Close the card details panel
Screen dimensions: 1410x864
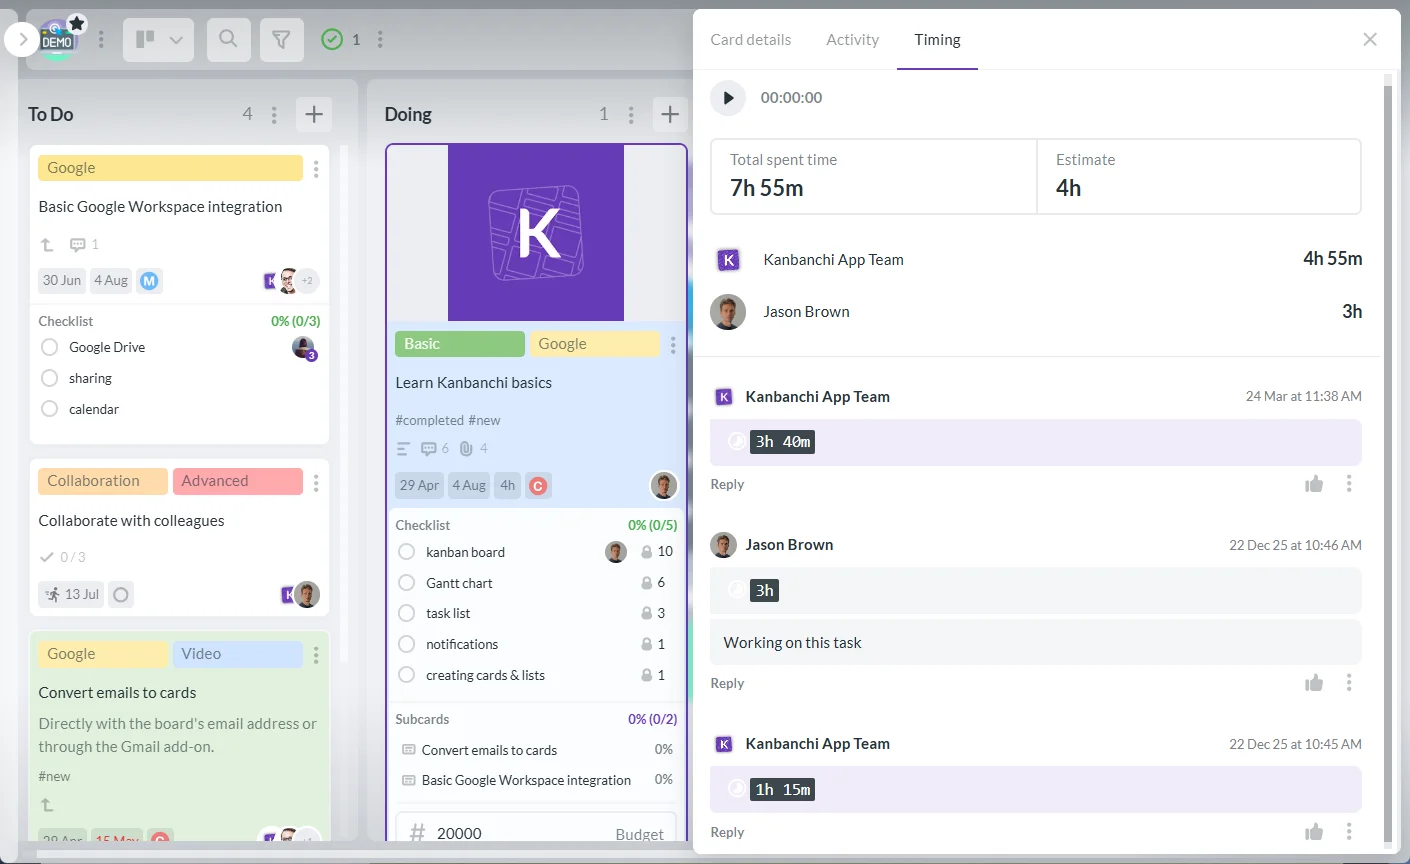tap(1370, 39)
